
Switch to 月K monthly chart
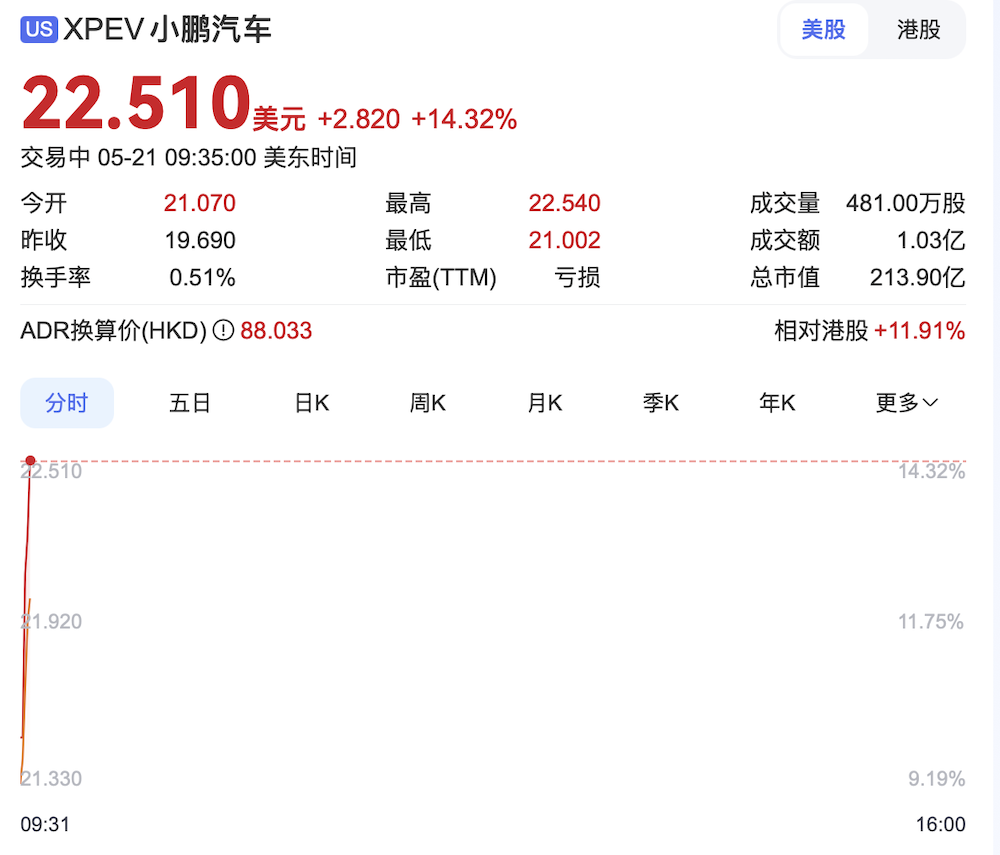pos(544,402)
